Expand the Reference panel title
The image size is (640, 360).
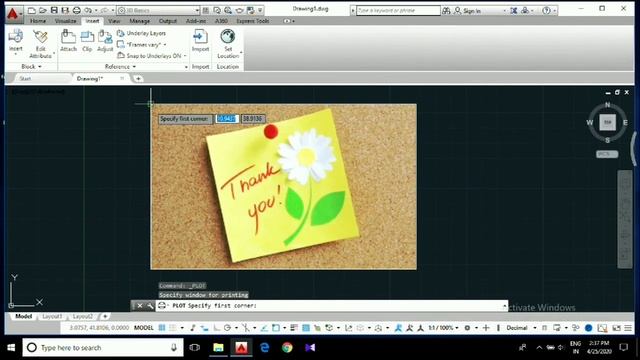click(x=120, y=67)
